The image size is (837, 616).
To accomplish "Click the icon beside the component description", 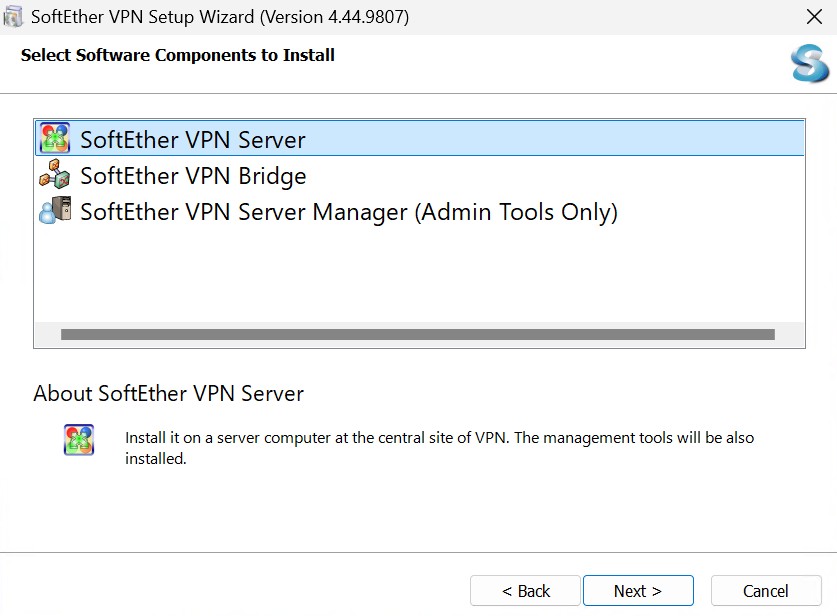I will (x=79, y=440).
